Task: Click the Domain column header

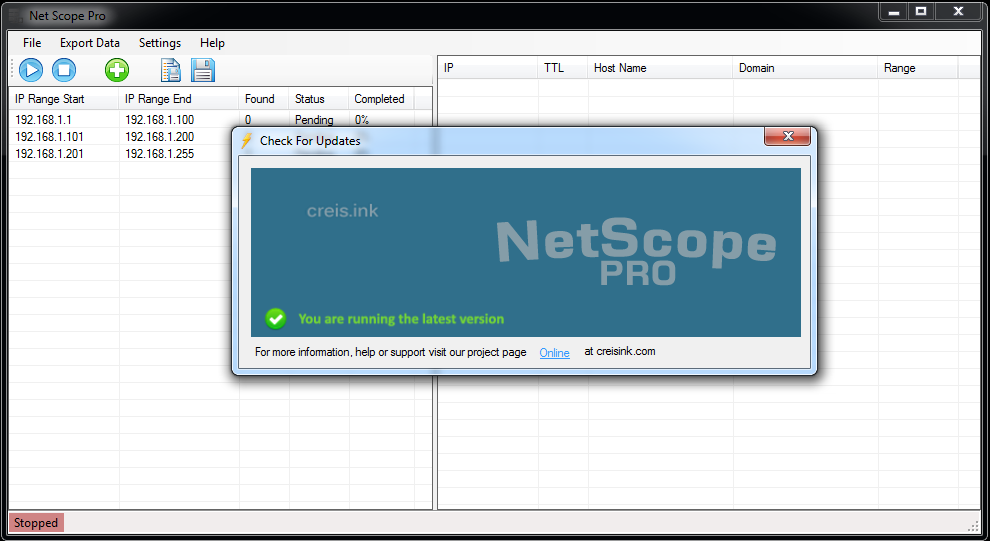Action: 805,68
